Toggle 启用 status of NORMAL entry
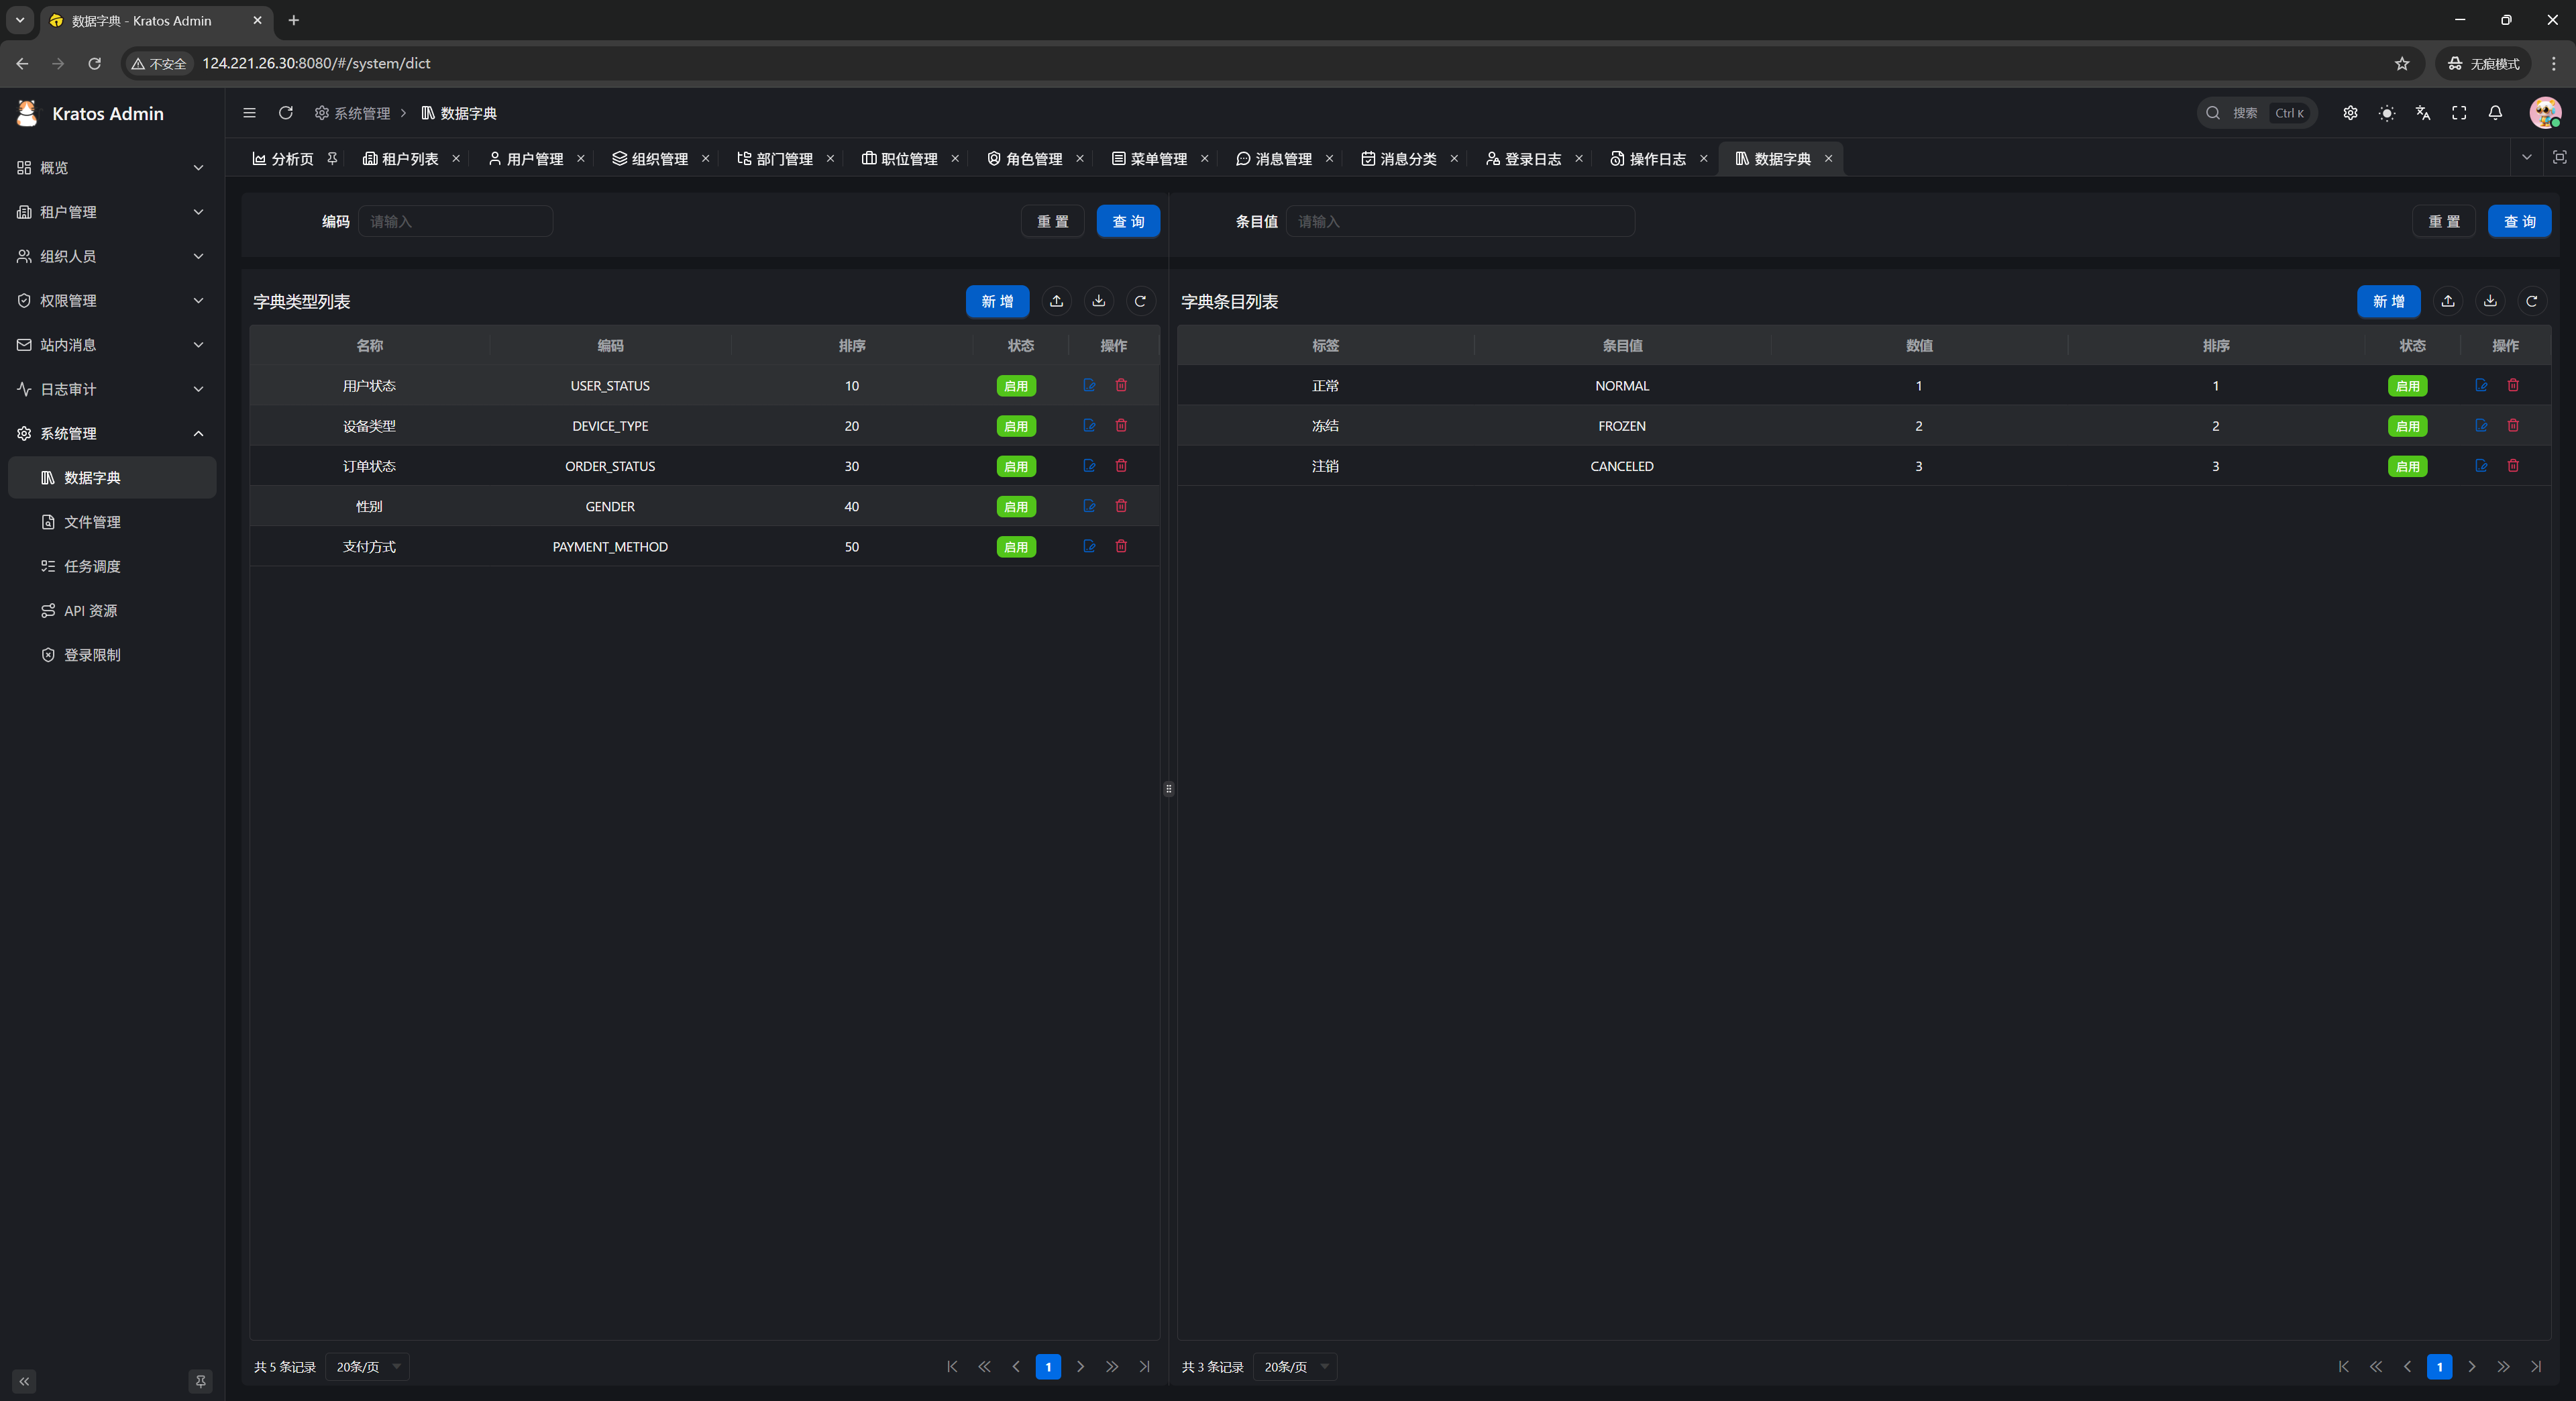 (2407, 386)
